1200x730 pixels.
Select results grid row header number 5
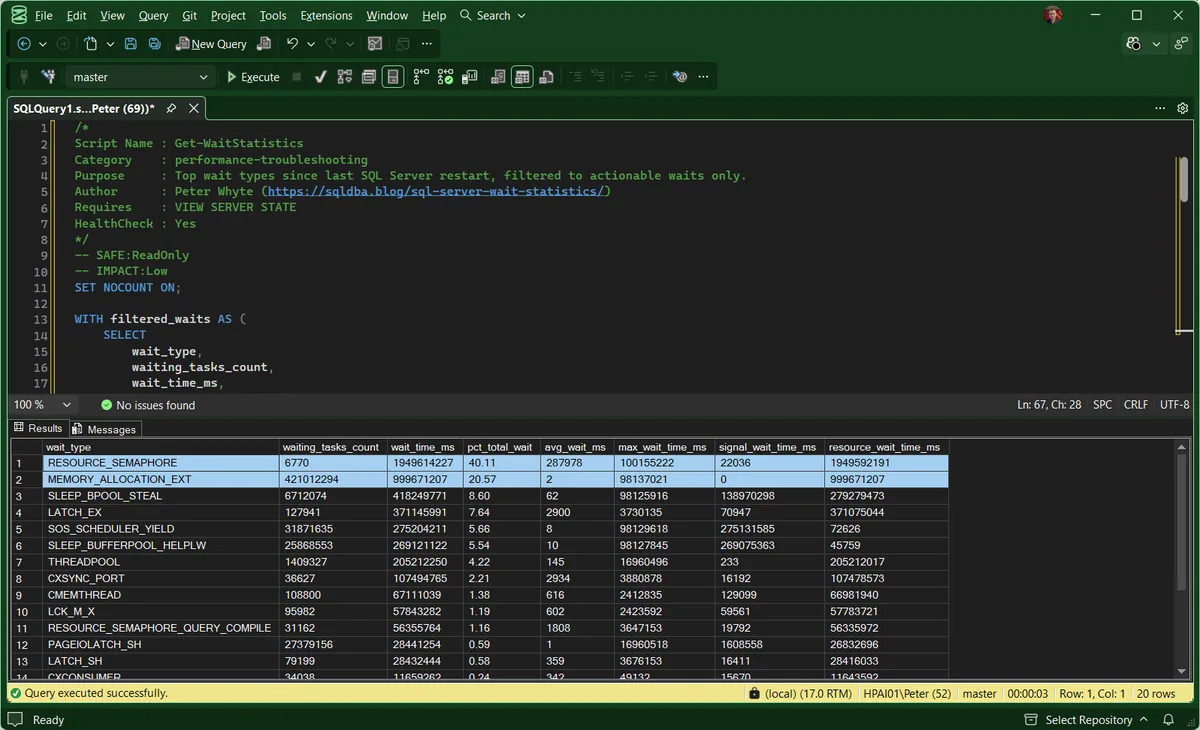click(x=26, y=528)
